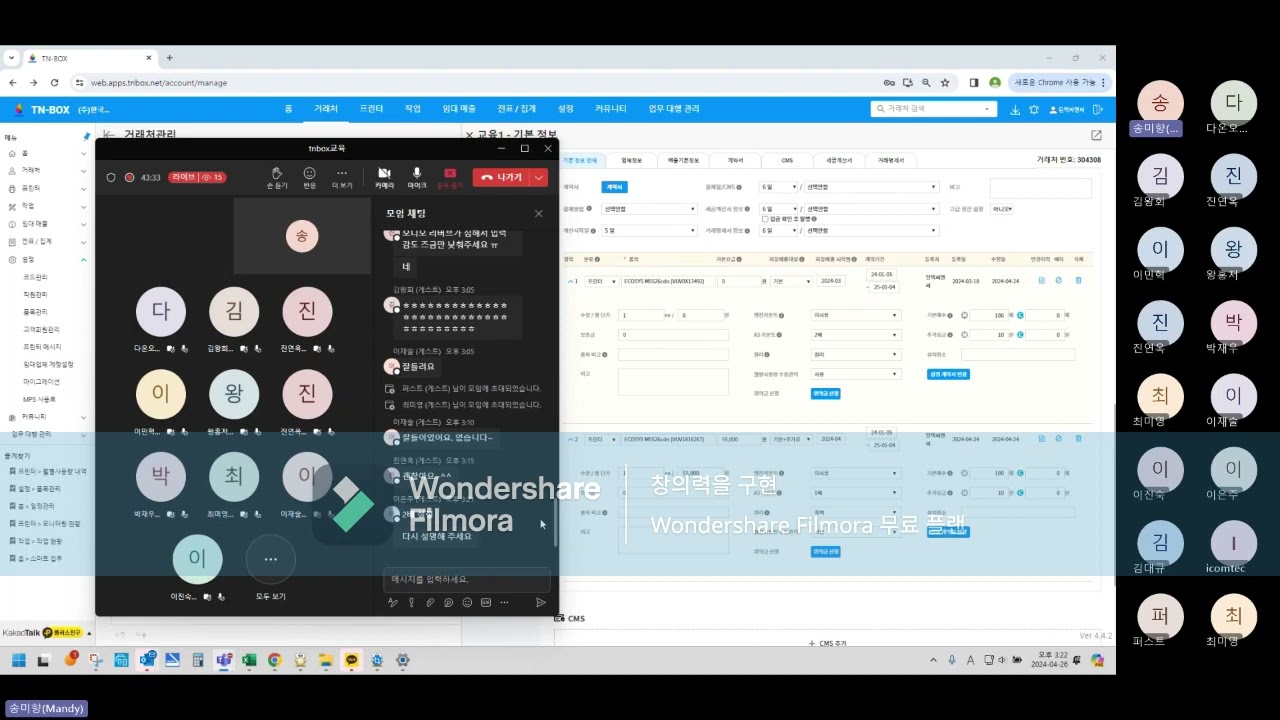Open change history icon in row 1
1280x720 pixels.
click(1041, 281)
